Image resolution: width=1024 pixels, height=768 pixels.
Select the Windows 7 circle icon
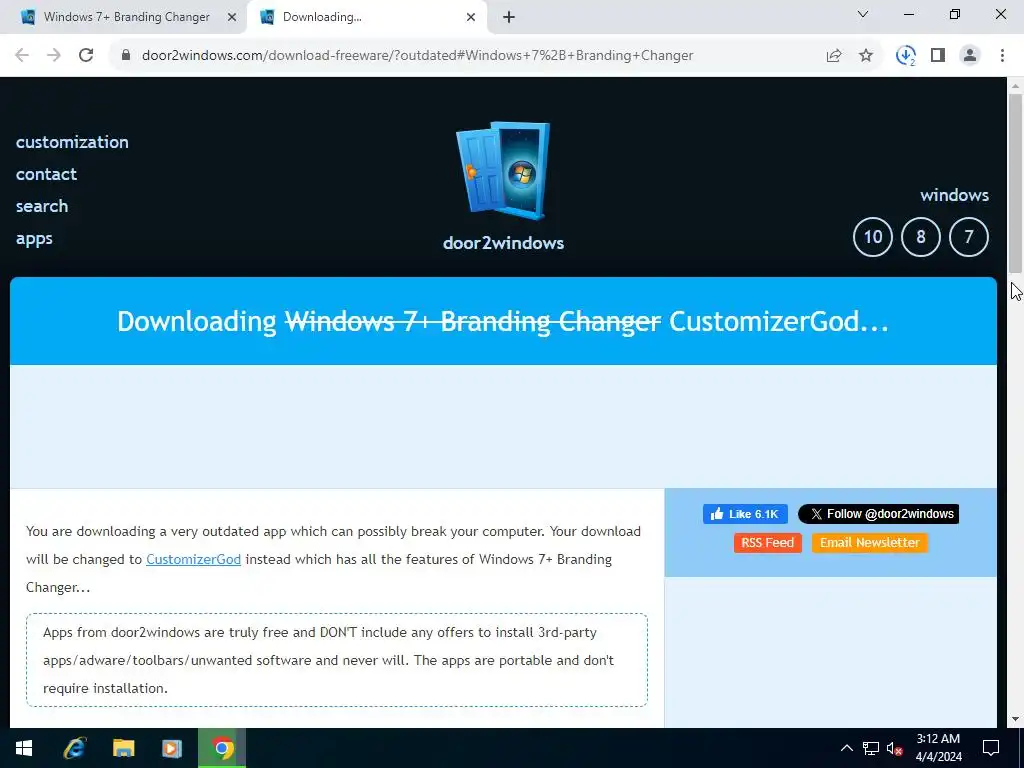pos(968,236)
